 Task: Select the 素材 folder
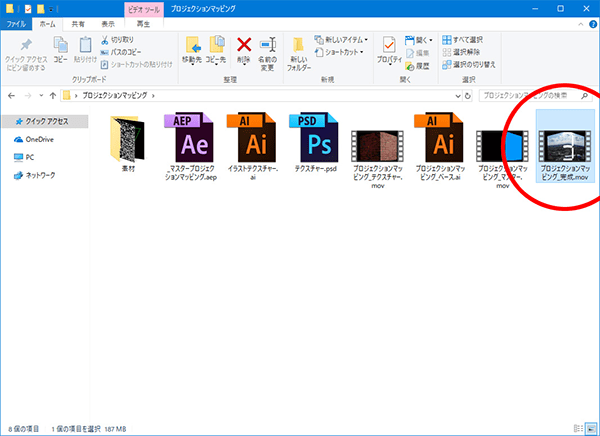click(128, 143)
